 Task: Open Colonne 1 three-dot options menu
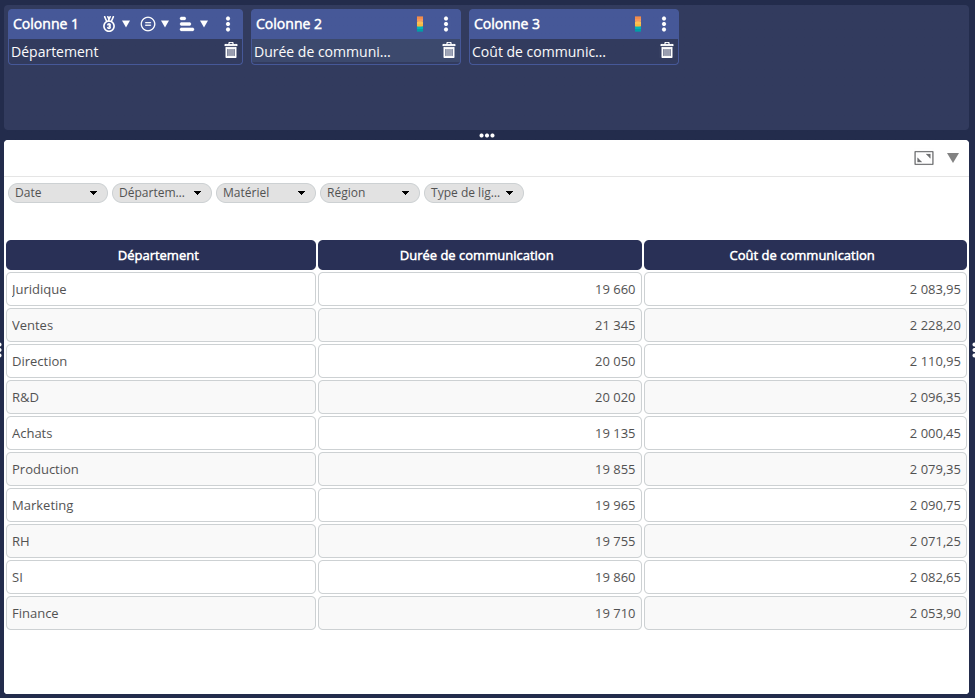click(x=228, y=24)
